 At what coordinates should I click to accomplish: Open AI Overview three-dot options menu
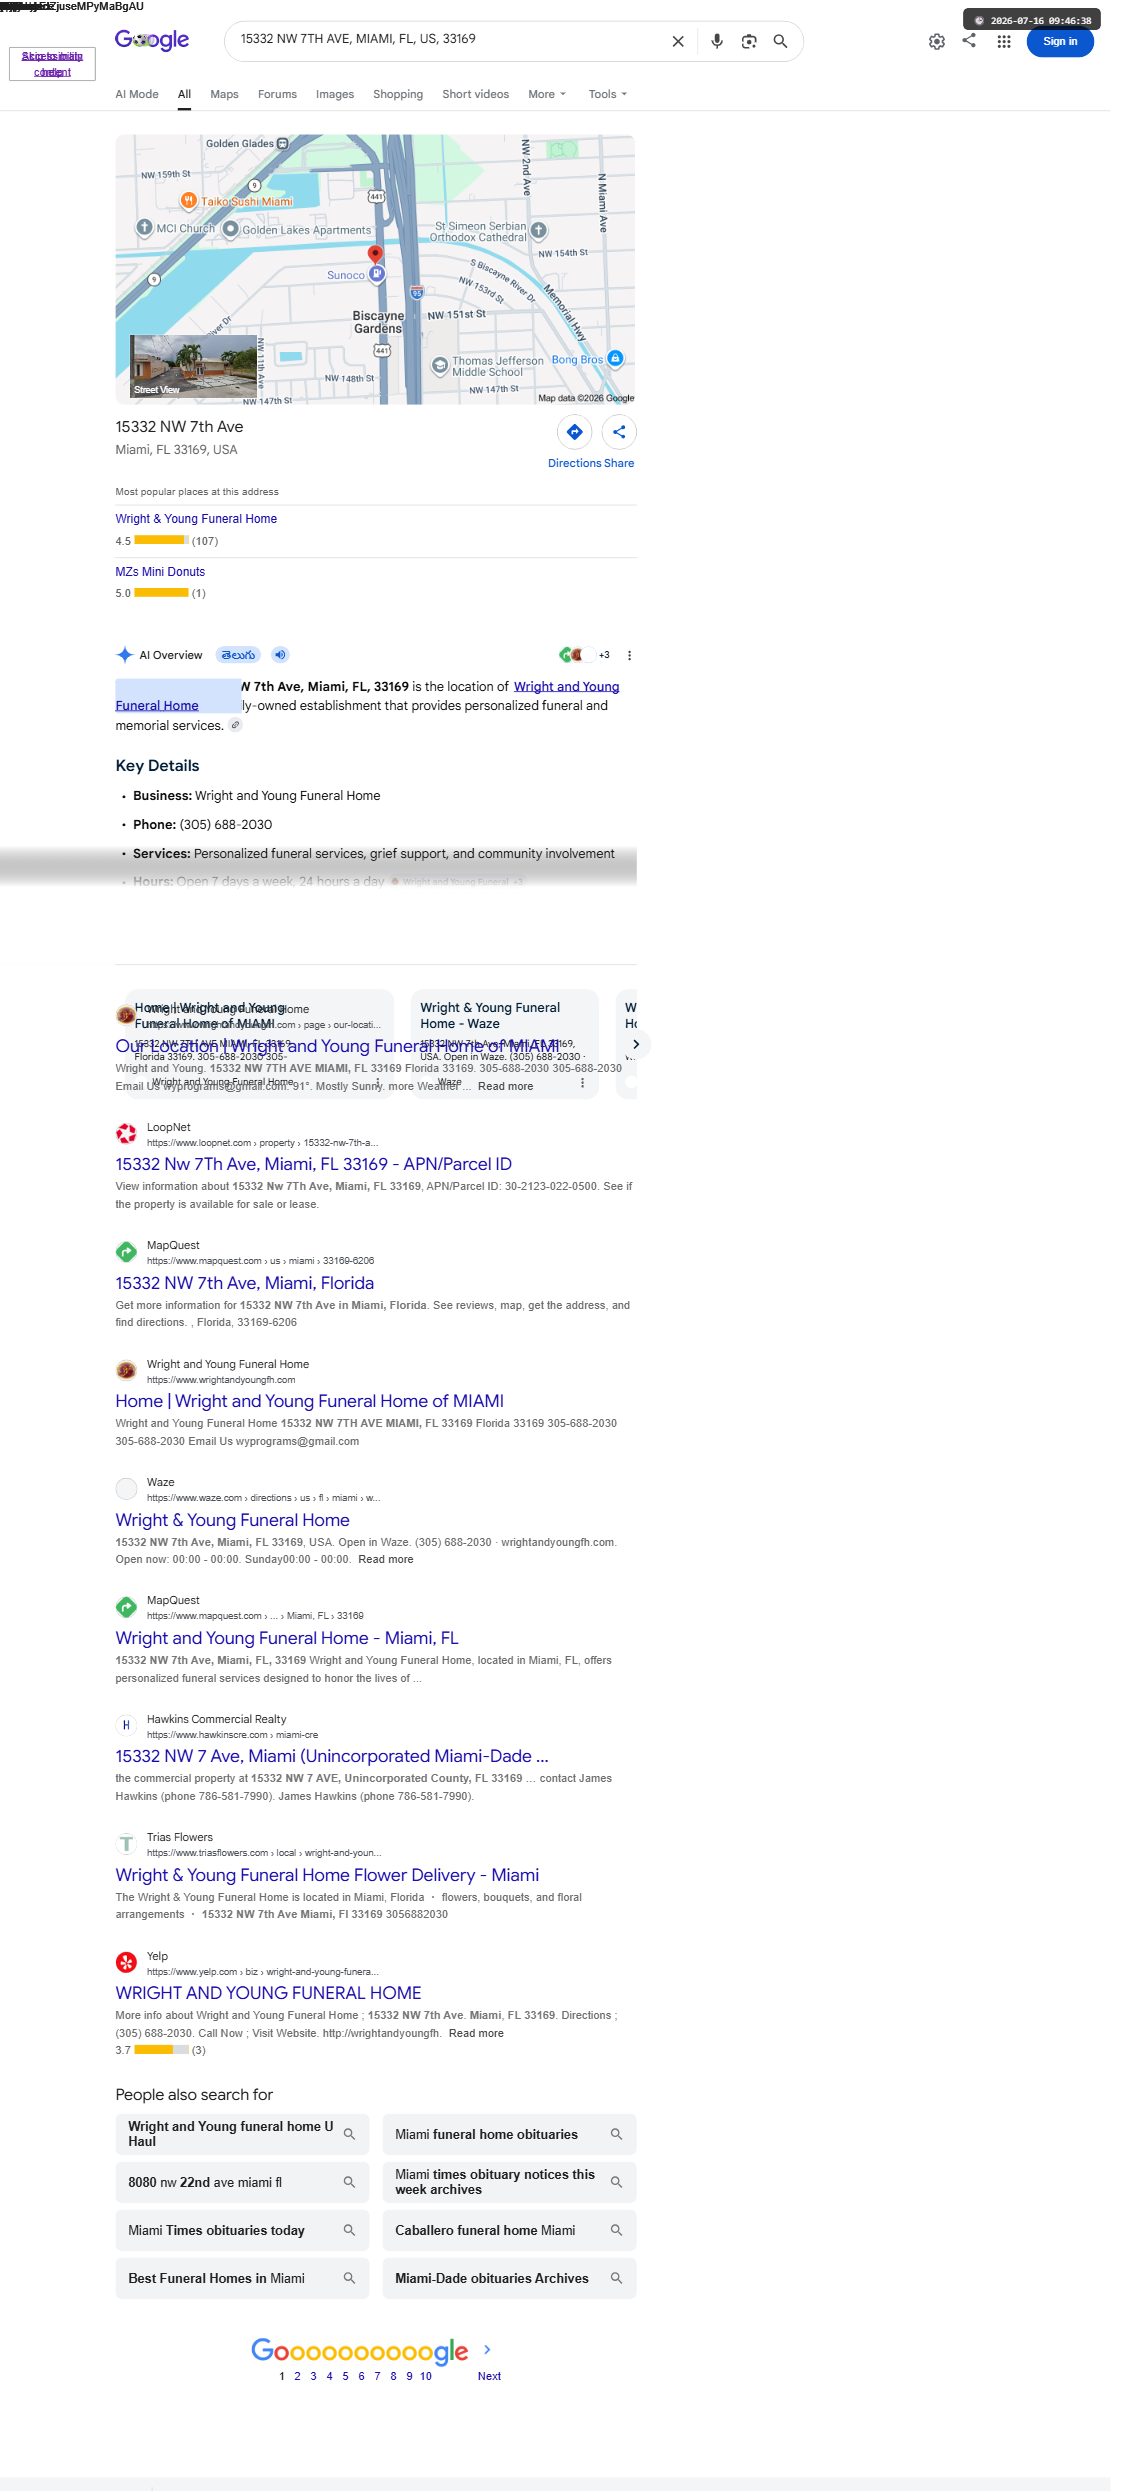coord(629,656)
